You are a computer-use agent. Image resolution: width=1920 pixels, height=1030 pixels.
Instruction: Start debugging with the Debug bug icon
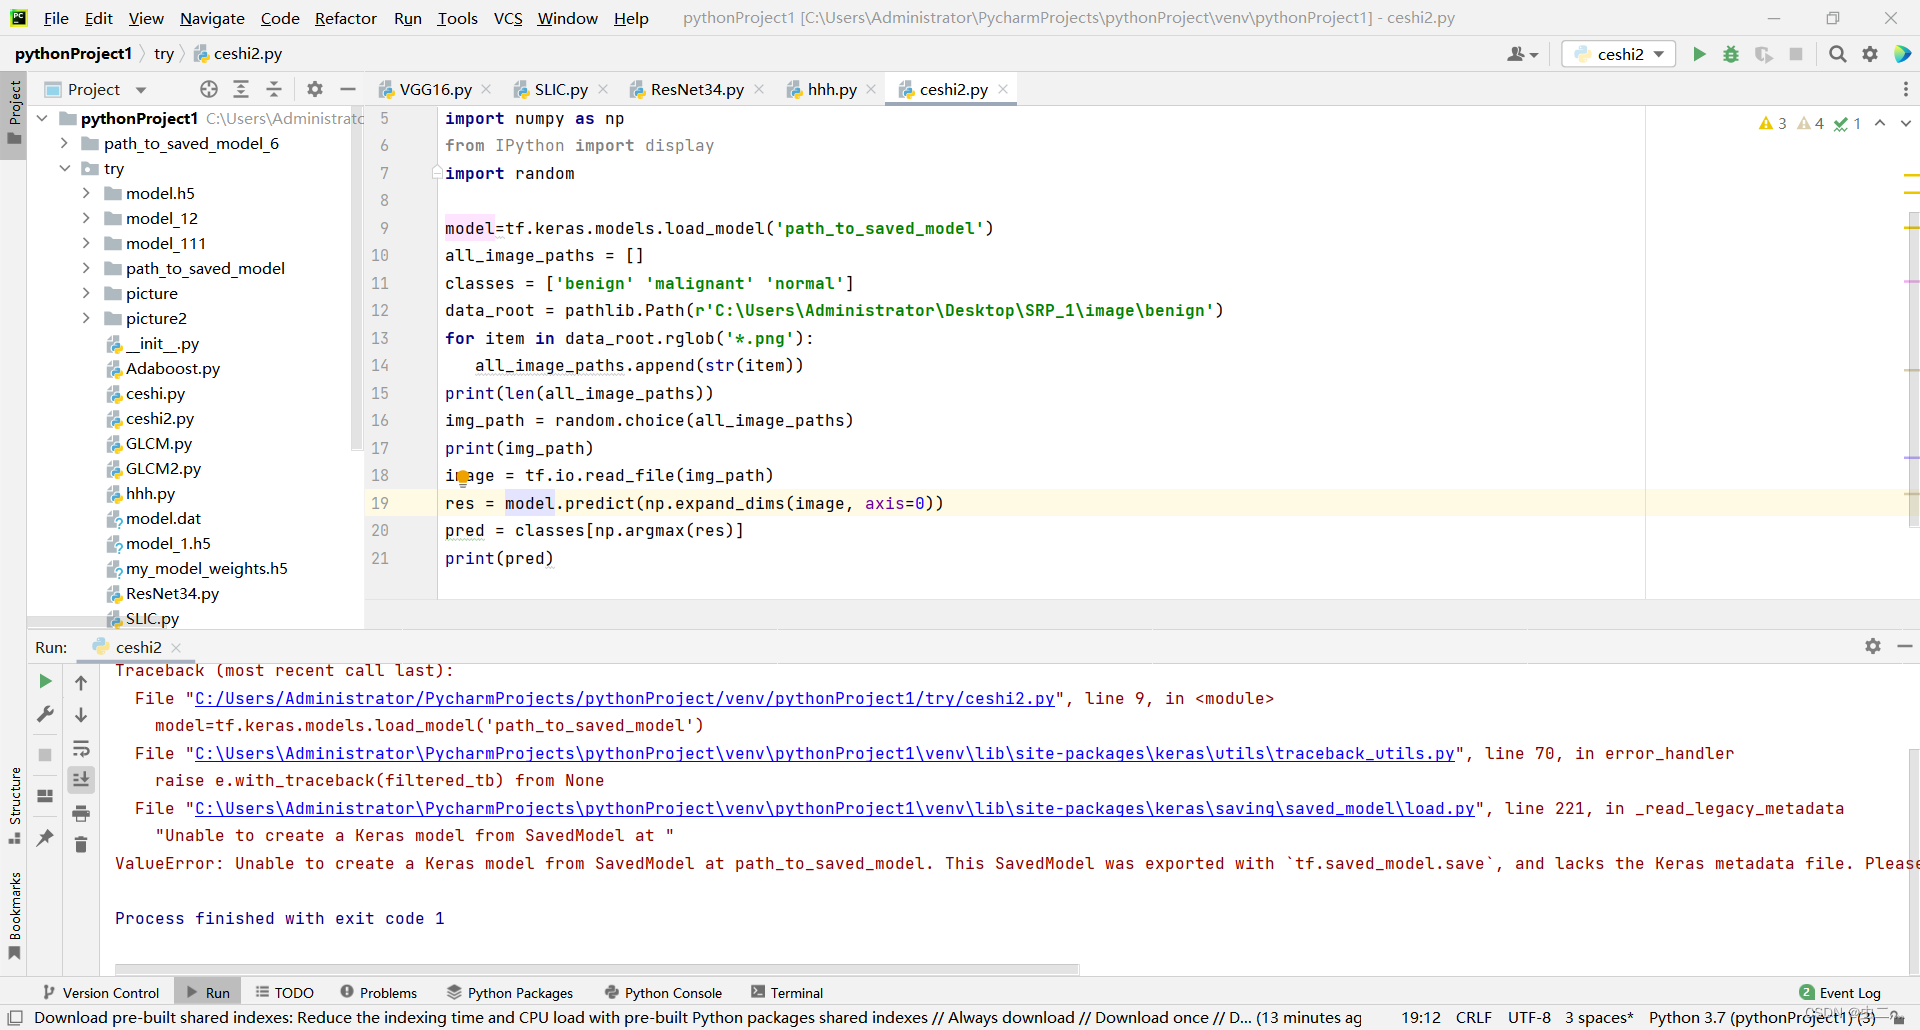click(x=1732, y=54)
